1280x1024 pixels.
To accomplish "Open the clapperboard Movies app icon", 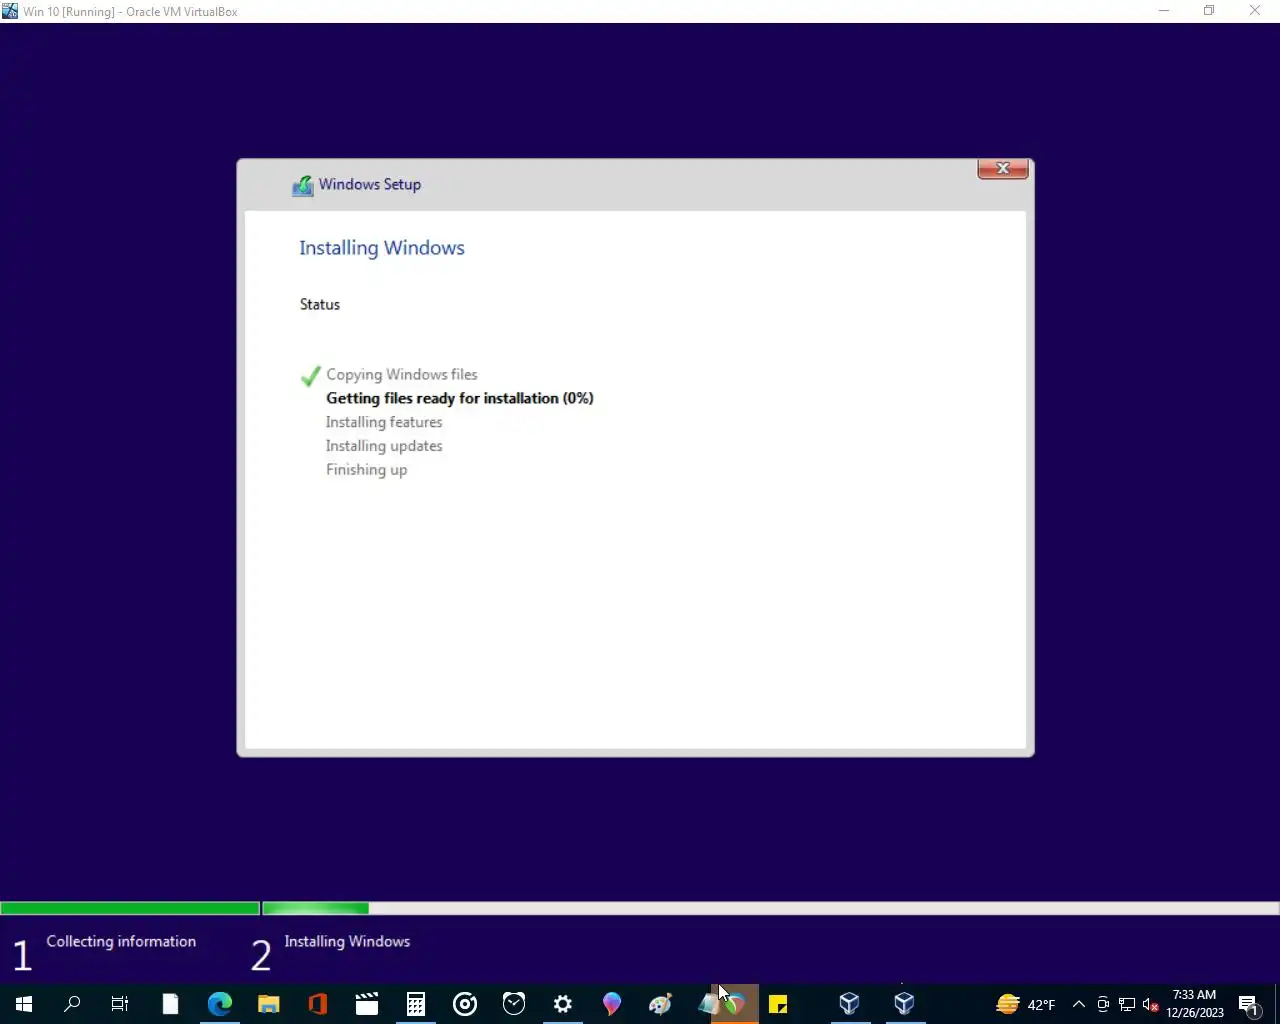I will [x=367, y=1004].
